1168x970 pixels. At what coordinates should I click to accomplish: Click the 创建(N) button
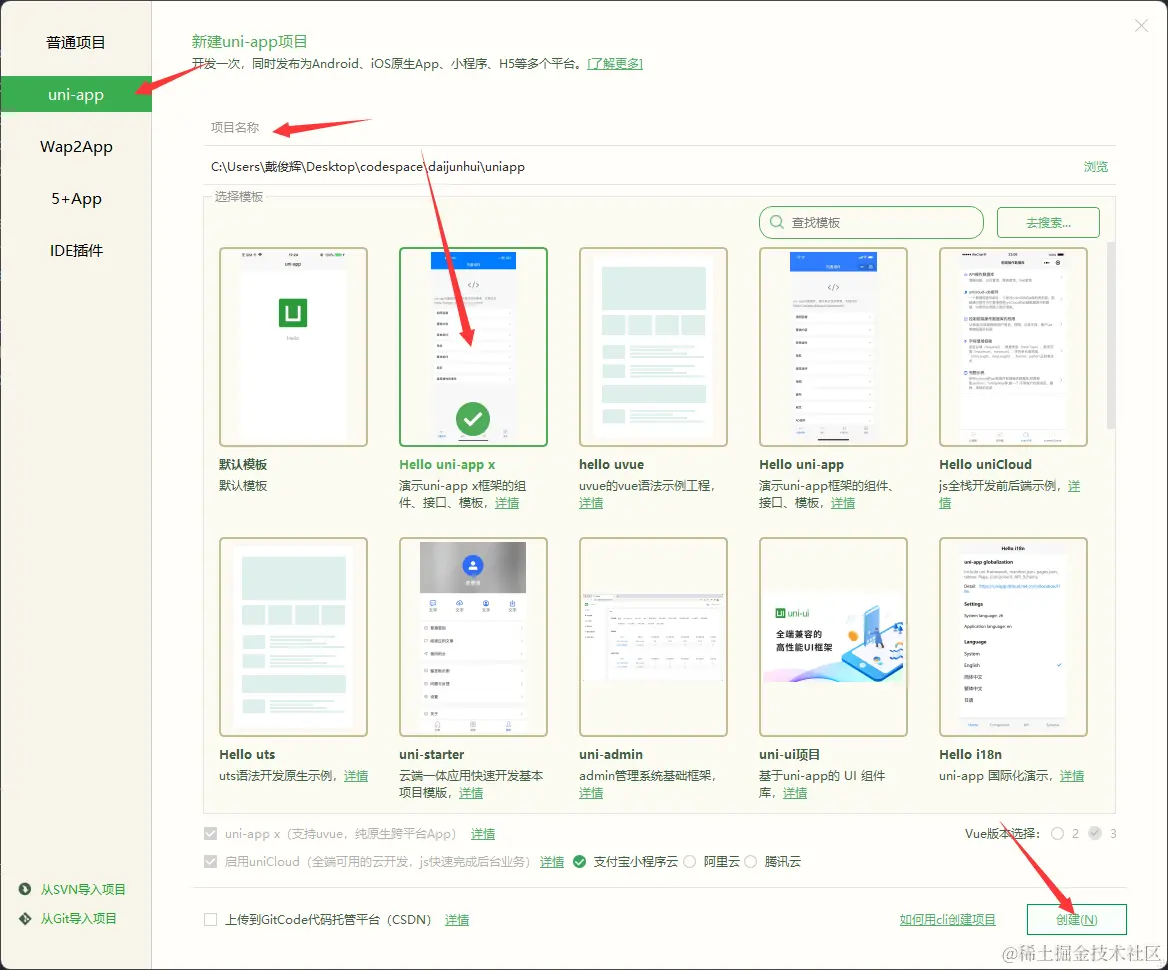1076,919
